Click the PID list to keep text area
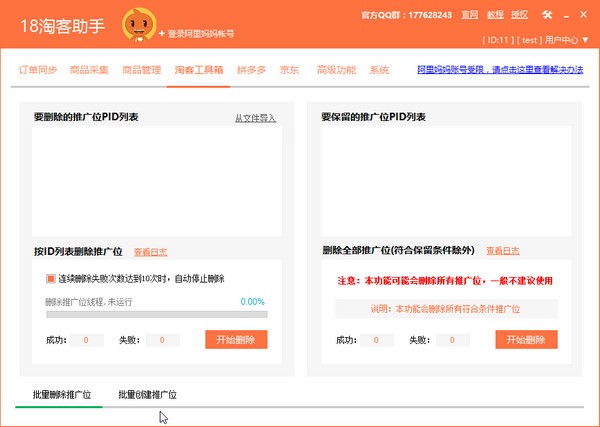Screen dimensions: 600x427 click(446, 181)
